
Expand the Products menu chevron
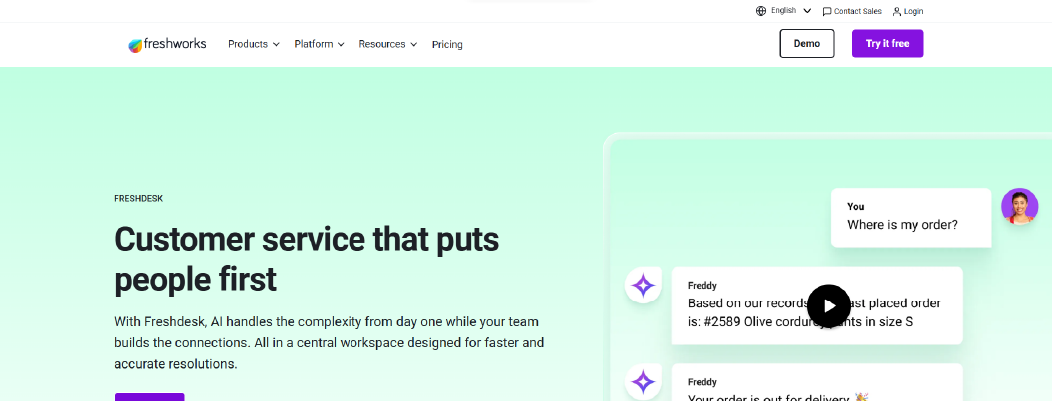(276, 44)
